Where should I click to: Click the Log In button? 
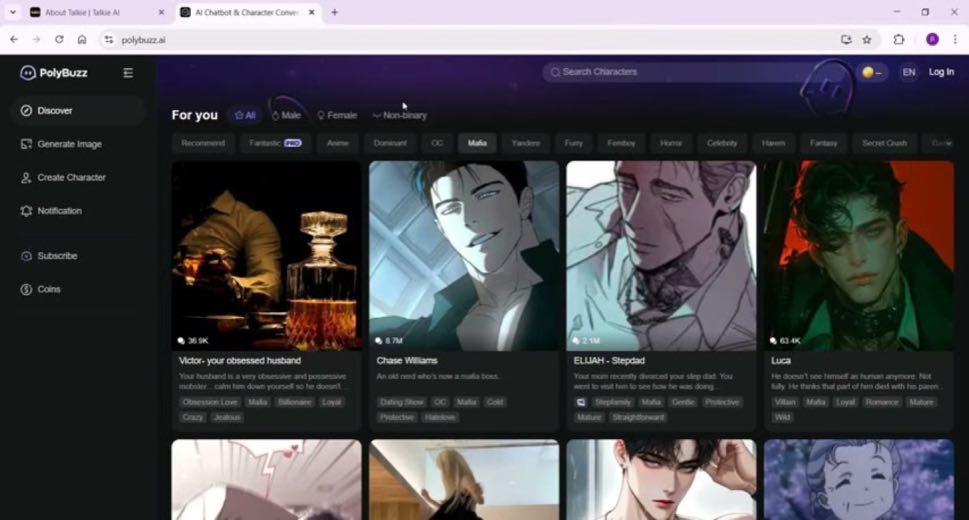(x=941, y=72)
